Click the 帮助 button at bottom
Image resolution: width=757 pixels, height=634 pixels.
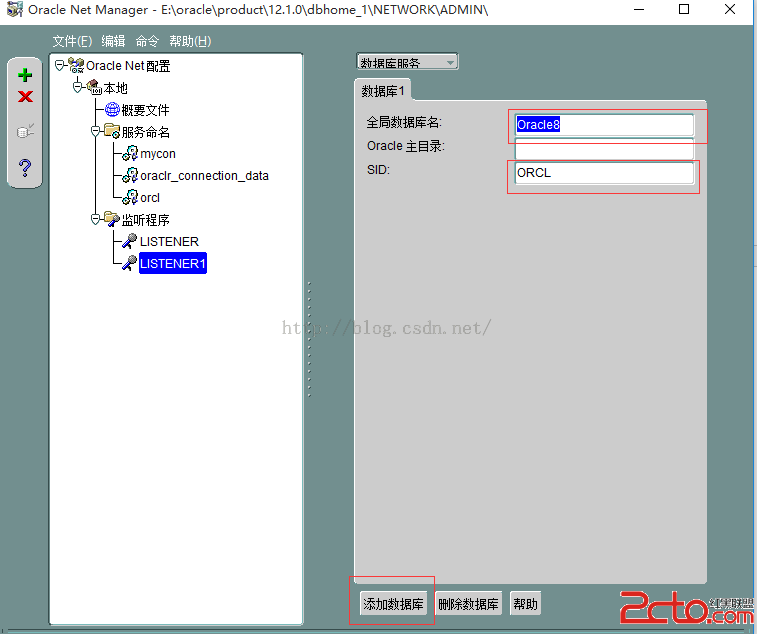[x=525, y=604]
